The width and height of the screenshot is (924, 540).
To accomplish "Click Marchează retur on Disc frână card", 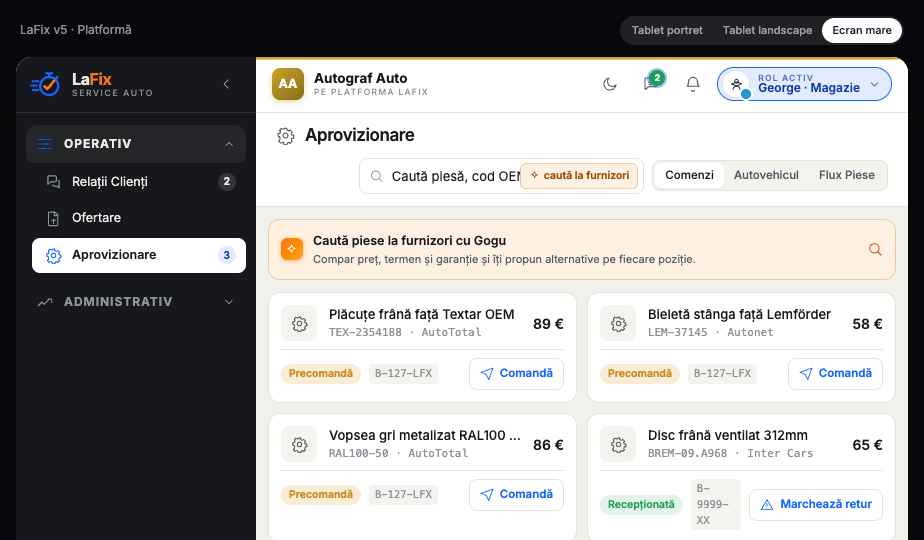I will pyautogui.click(x=816, y=505).
